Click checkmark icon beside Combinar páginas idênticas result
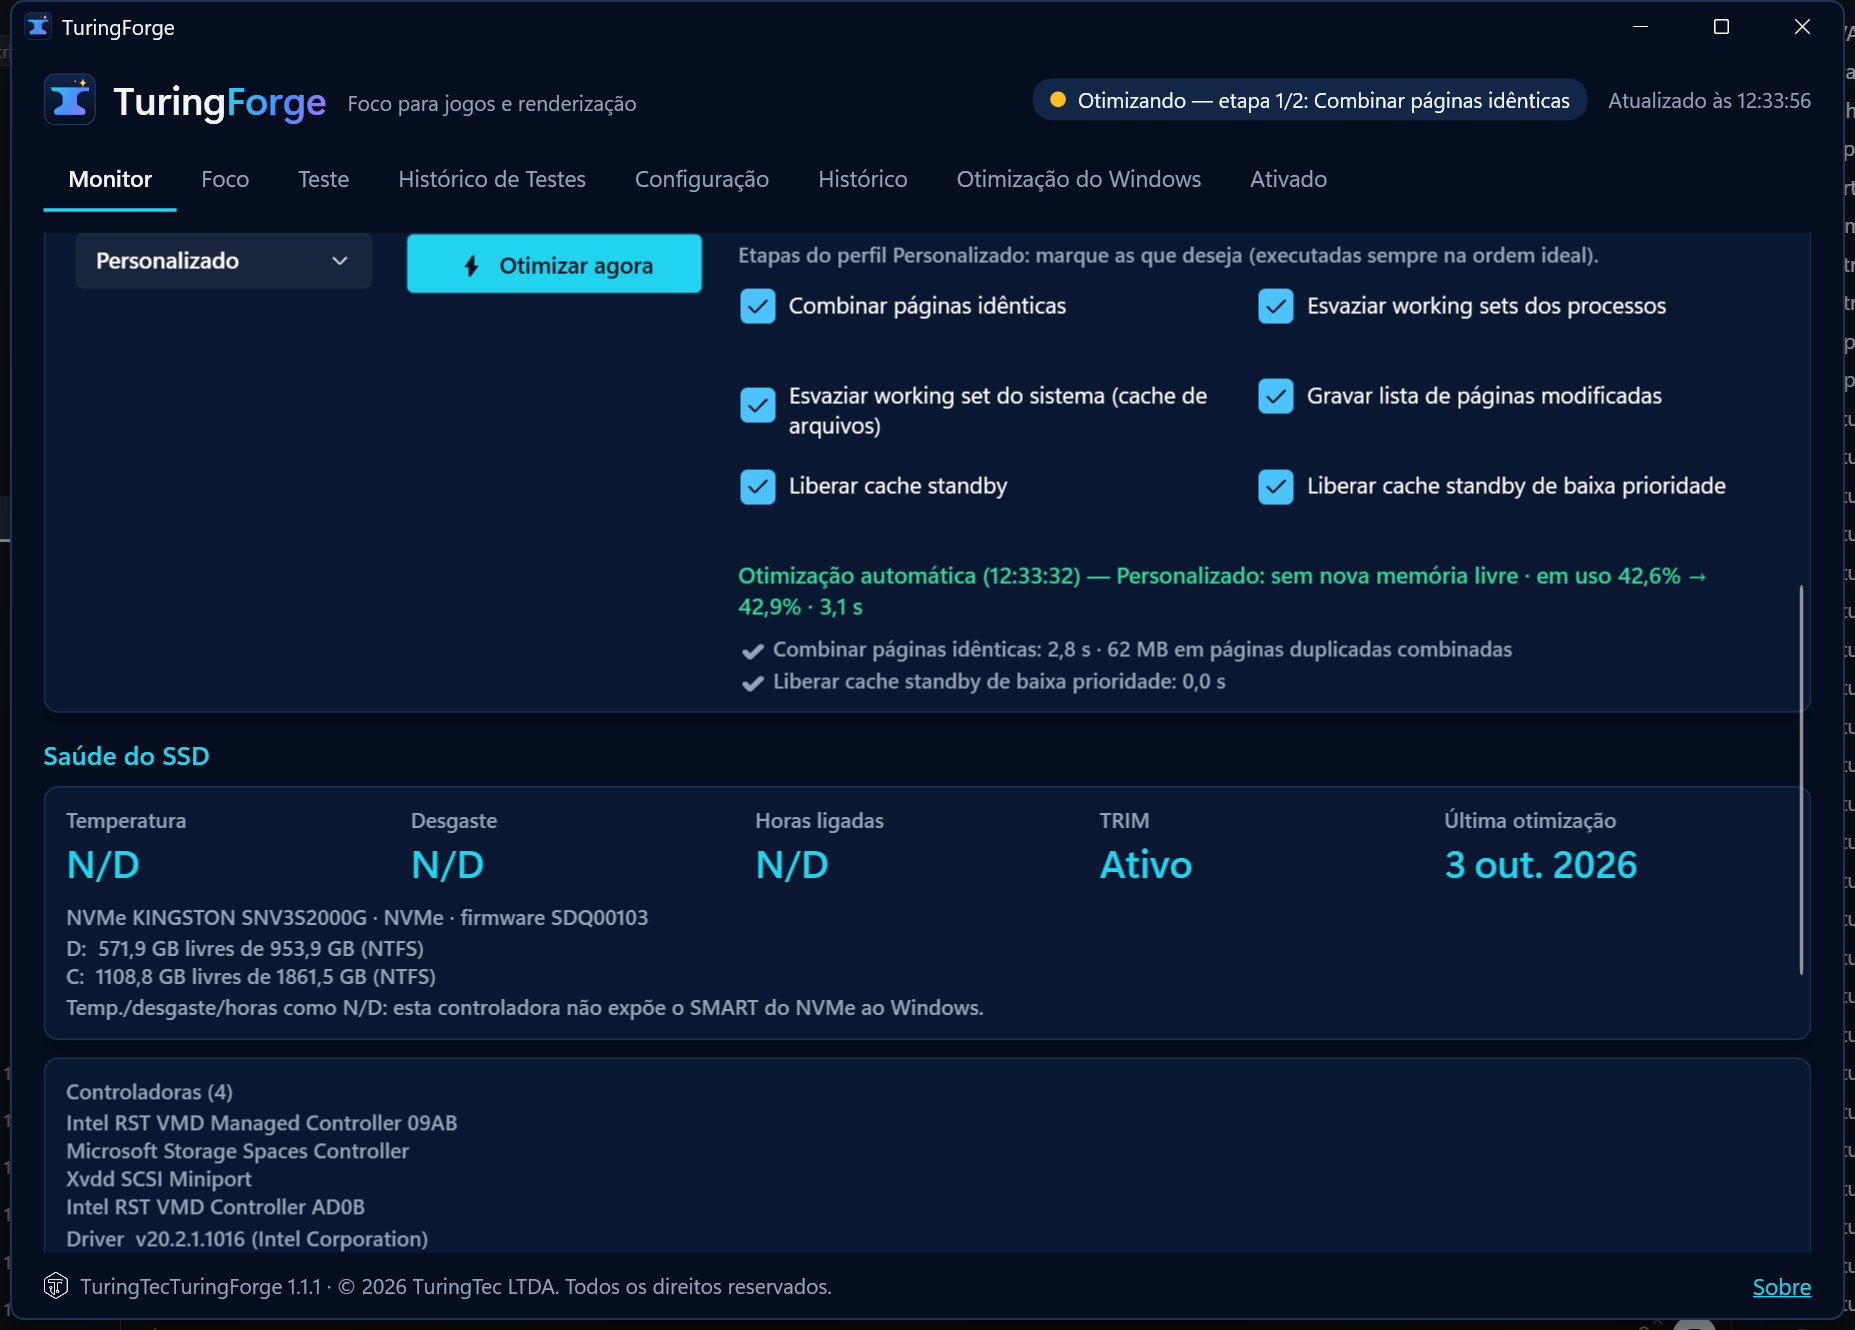The height and width of the screenshot is (1330, 1855). [753, 651]
